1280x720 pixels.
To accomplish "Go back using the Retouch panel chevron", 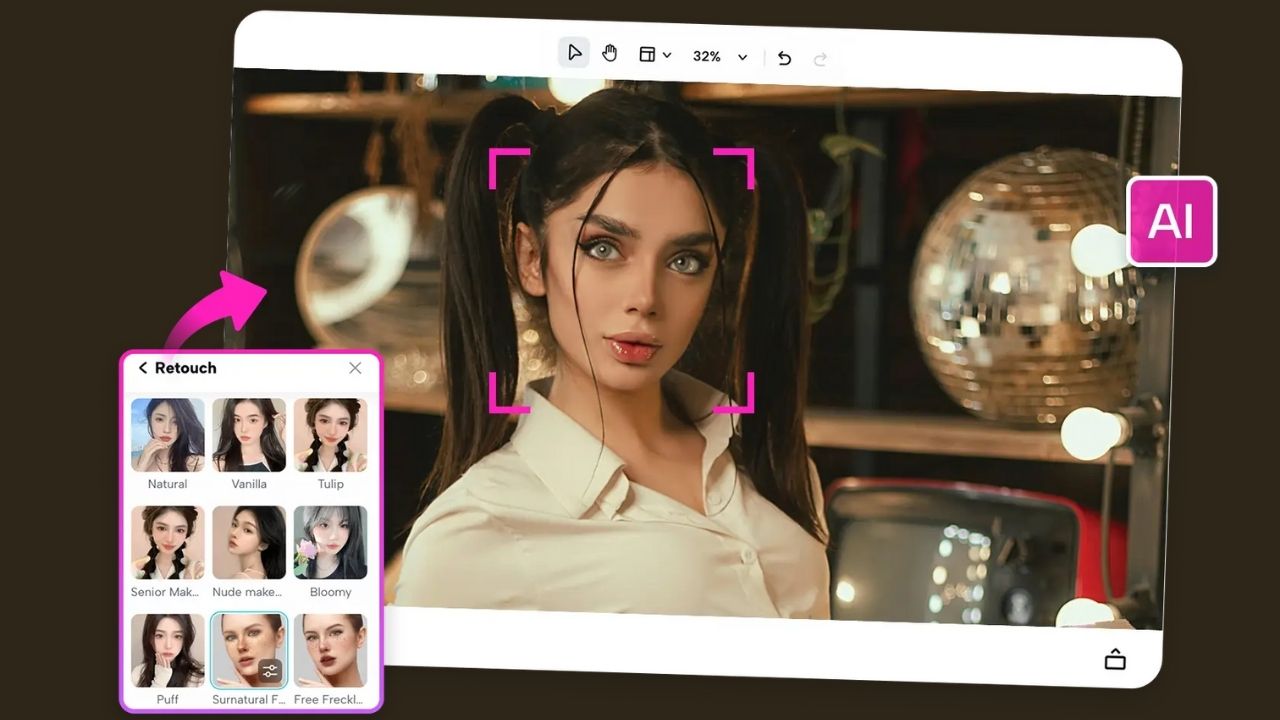I will [142, 368].
